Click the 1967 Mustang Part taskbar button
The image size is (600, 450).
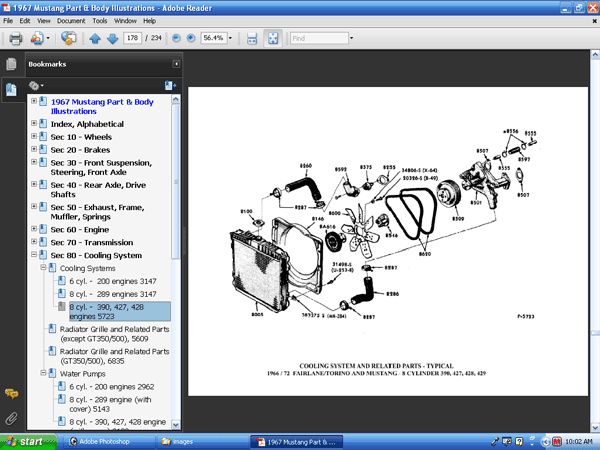coord(297,442)
